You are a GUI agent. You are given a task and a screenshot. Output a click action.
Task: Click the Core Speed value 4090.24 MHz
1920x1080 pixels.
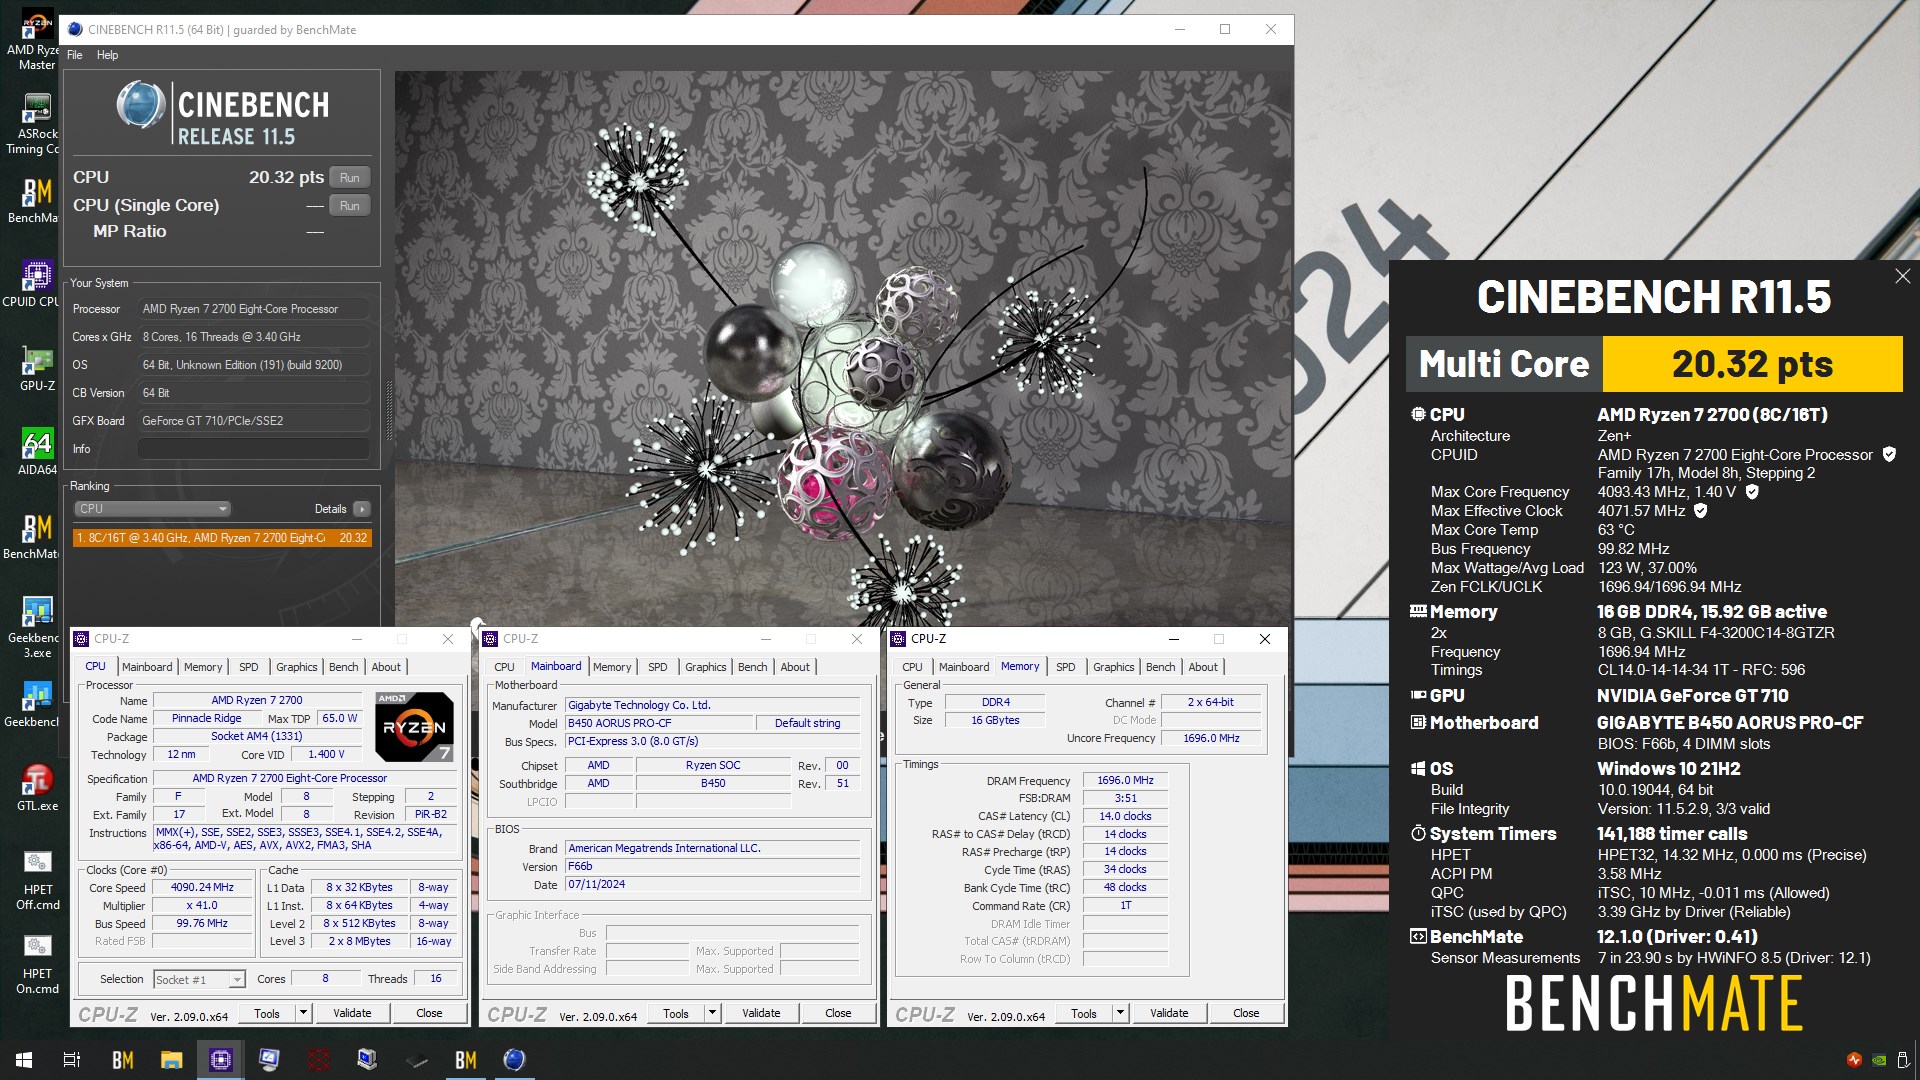point(202,888)
